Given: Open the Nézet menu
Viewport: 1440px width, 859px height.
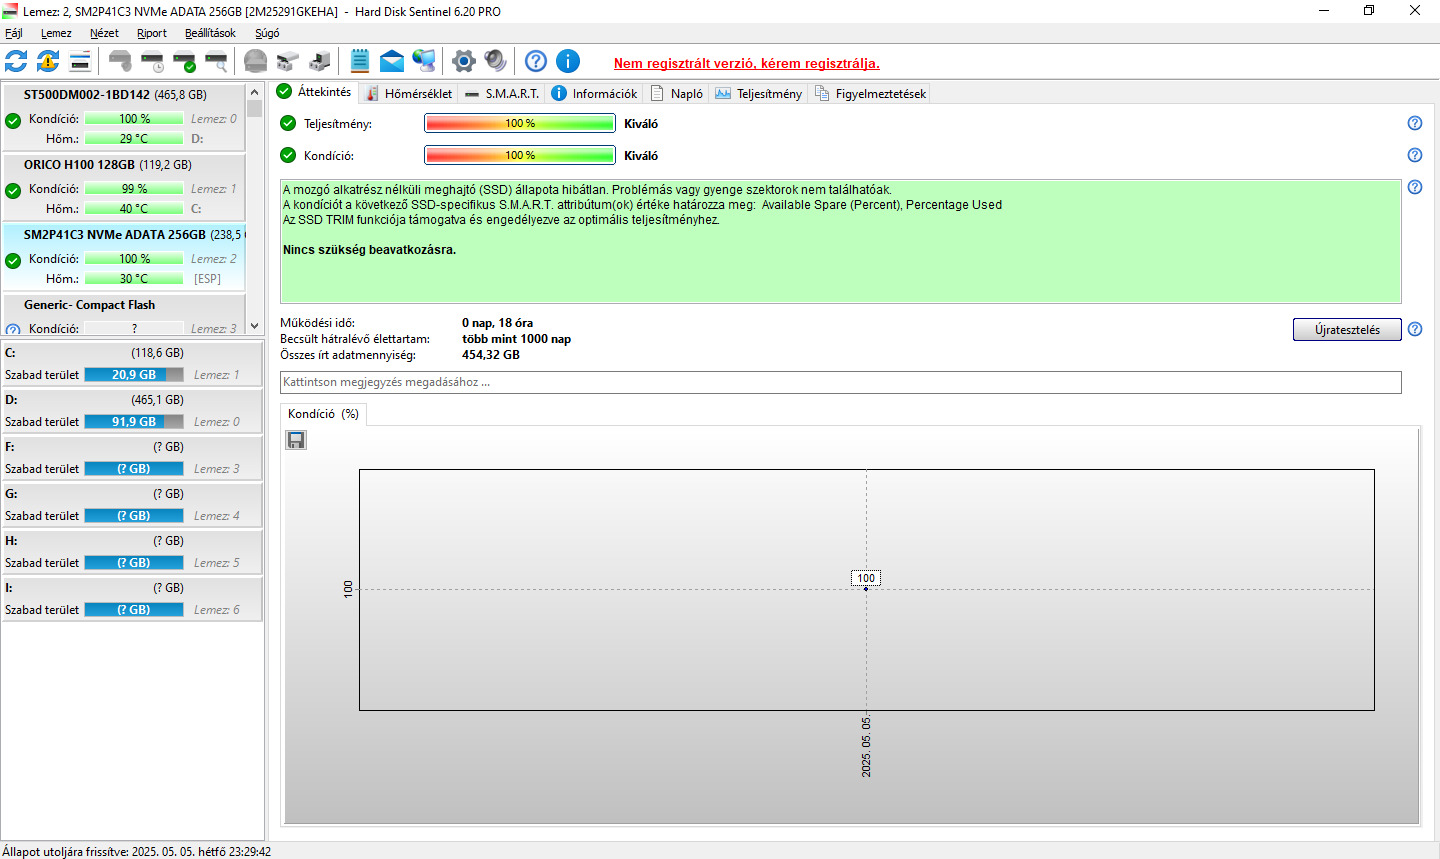Looking at the screenshot, I should pyautogui.click(x=104, y=33).
